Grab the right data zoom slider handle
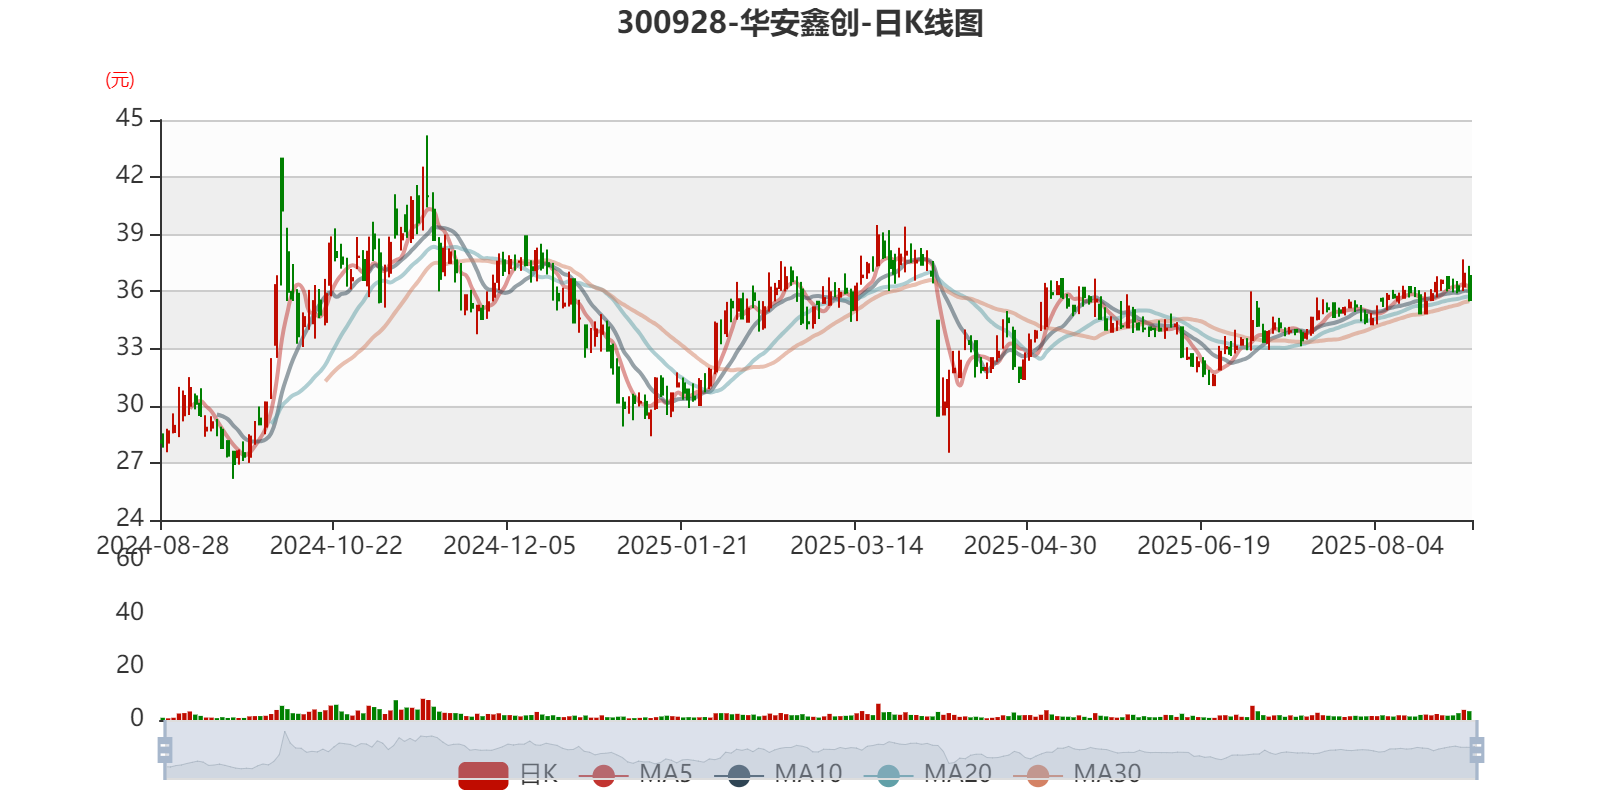Screen dimensions: 1600x800 click(1477, 749)
